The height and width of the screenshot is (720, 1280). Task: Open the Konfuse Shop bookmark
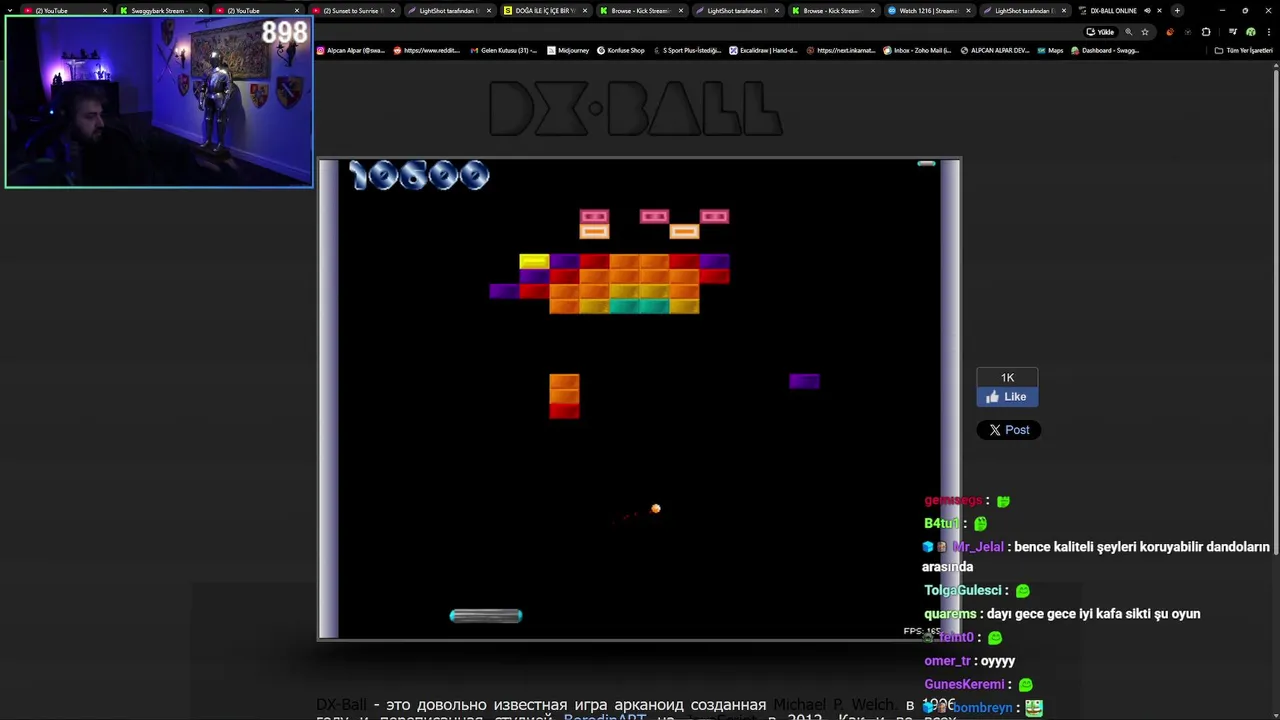pos(621,50)
